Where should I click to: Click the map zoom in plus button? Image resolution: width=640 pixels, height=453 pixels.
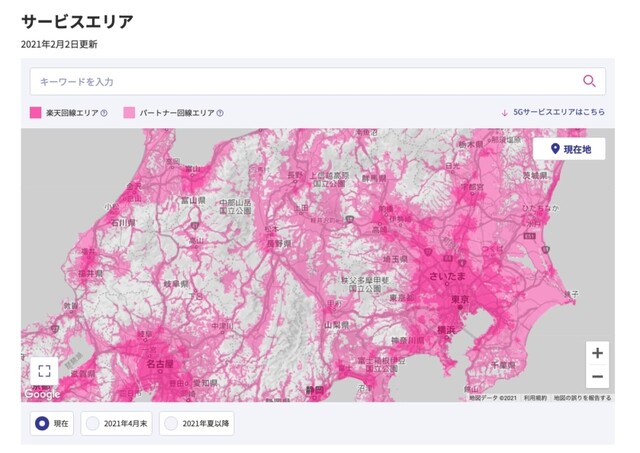click(x=597, y=353)
